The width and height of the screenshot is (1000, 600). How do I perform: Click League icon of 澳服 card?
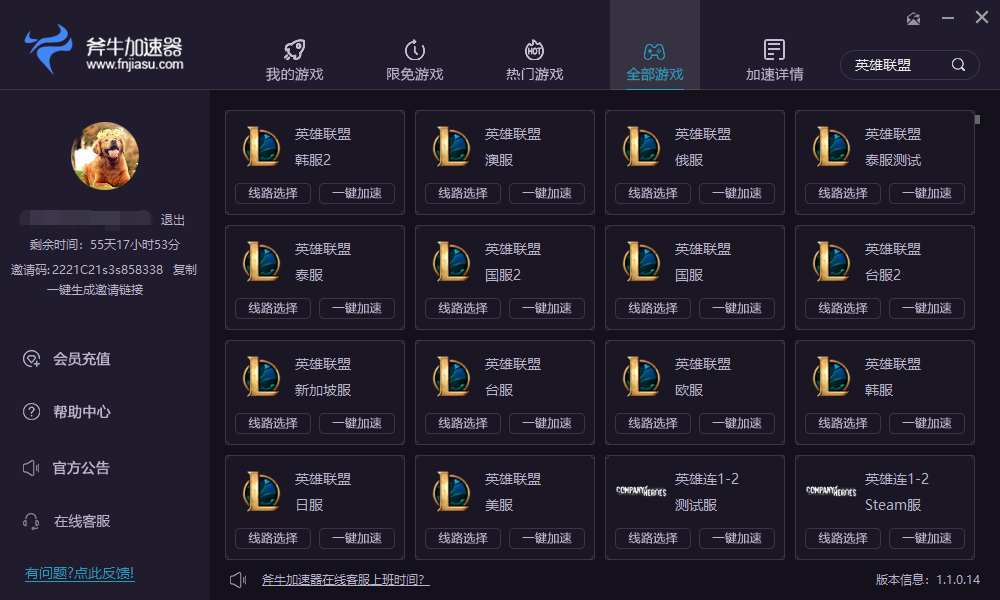[452, 146]
